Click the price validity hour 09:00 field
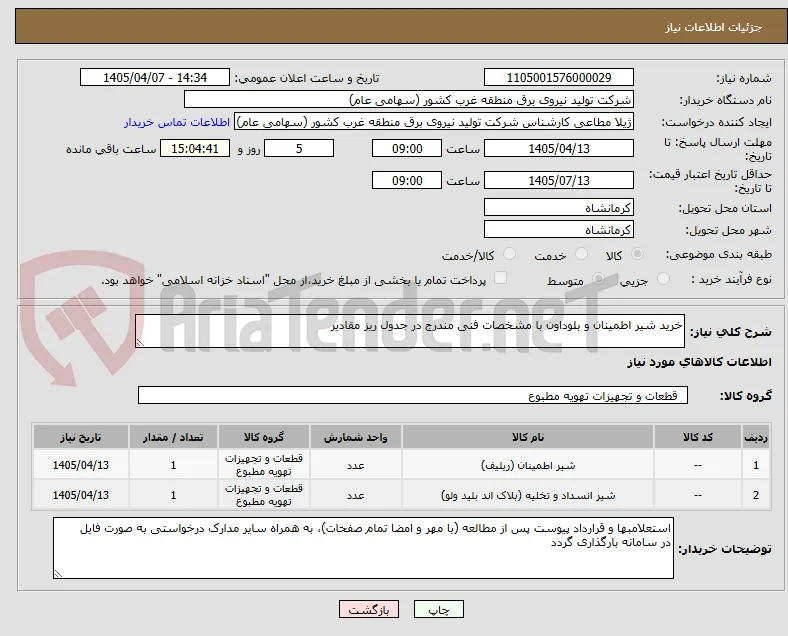This screenshot has height=636, width=788. coord(407,180)
